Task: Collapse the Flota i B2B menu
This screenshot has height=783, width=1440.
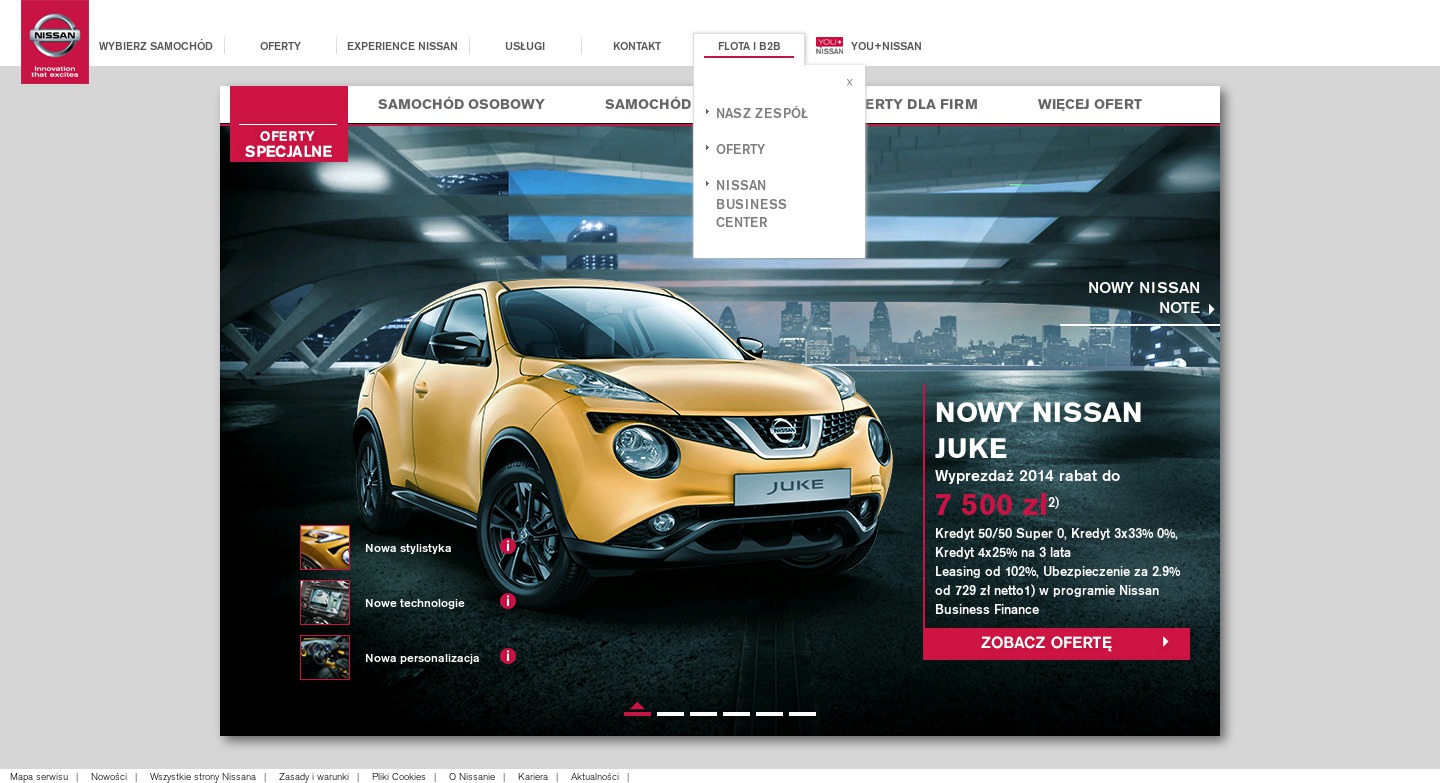Action: (749, 46)
